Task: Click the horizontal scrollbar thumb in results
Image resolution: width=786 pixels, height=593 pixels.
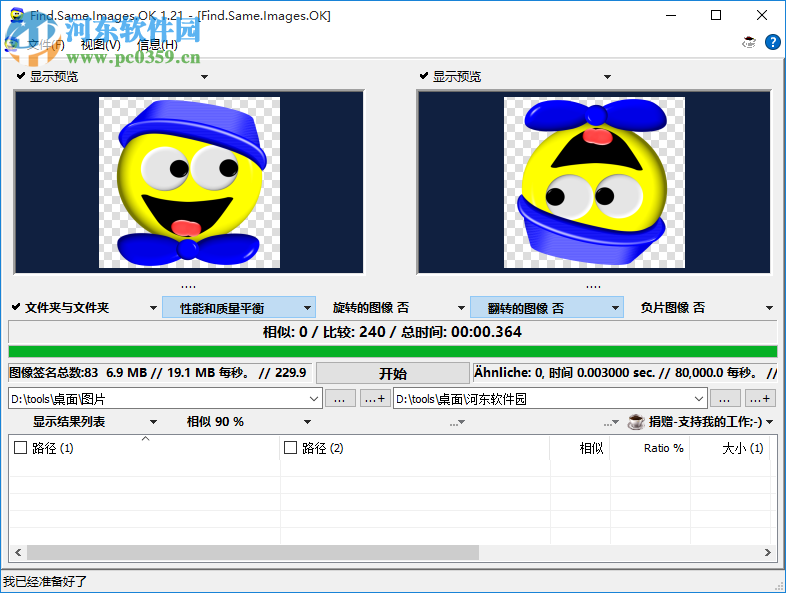Action: (x=253, y=552)
